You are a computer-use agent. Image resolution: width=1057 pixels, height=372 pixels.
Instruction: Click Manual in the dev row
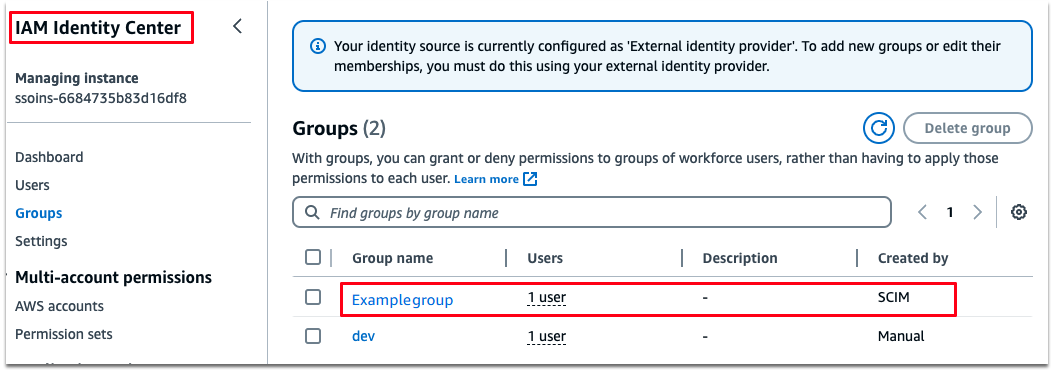click(x=901, y=336)
